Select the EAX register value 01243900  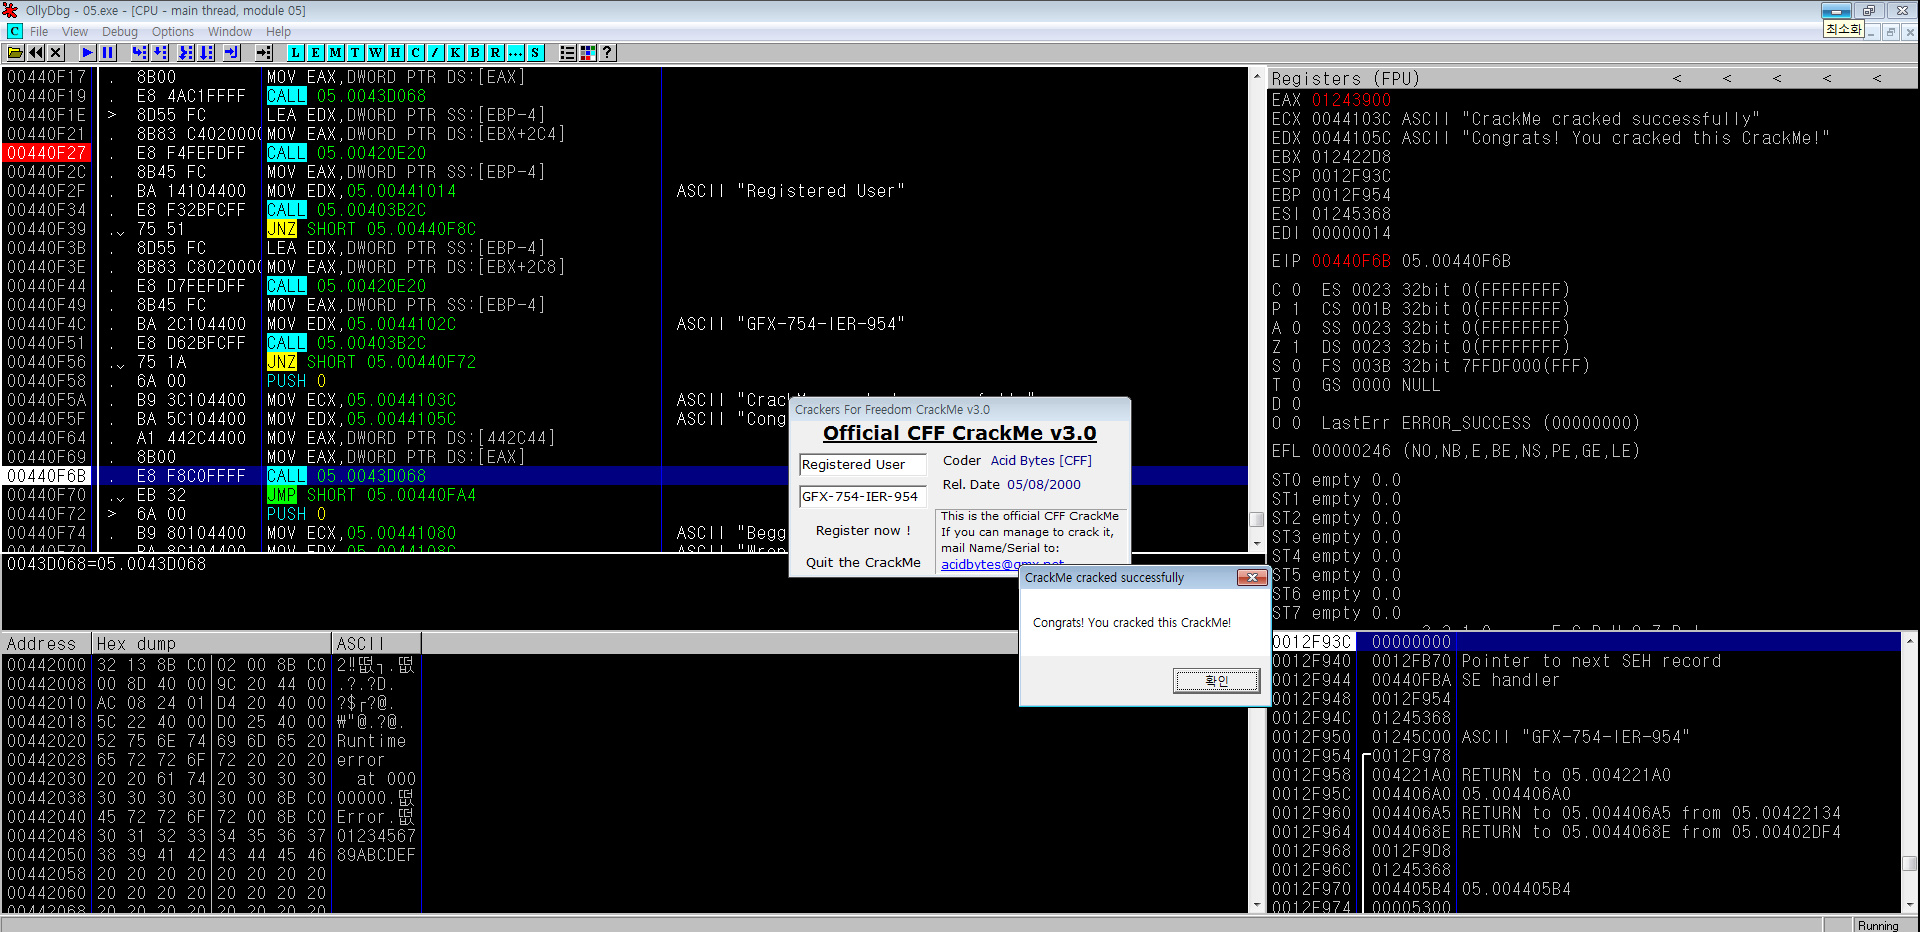coord(1351,100)
